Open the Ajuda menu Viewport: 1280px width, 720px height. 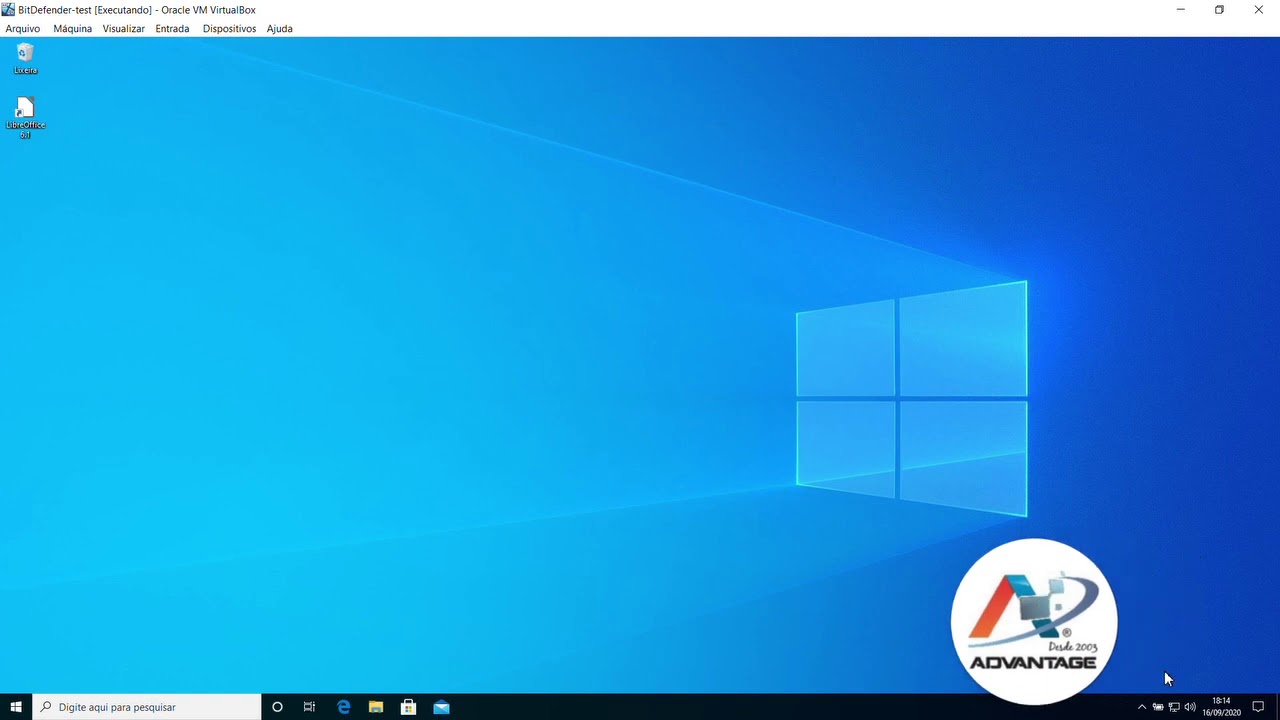point(280,29)
